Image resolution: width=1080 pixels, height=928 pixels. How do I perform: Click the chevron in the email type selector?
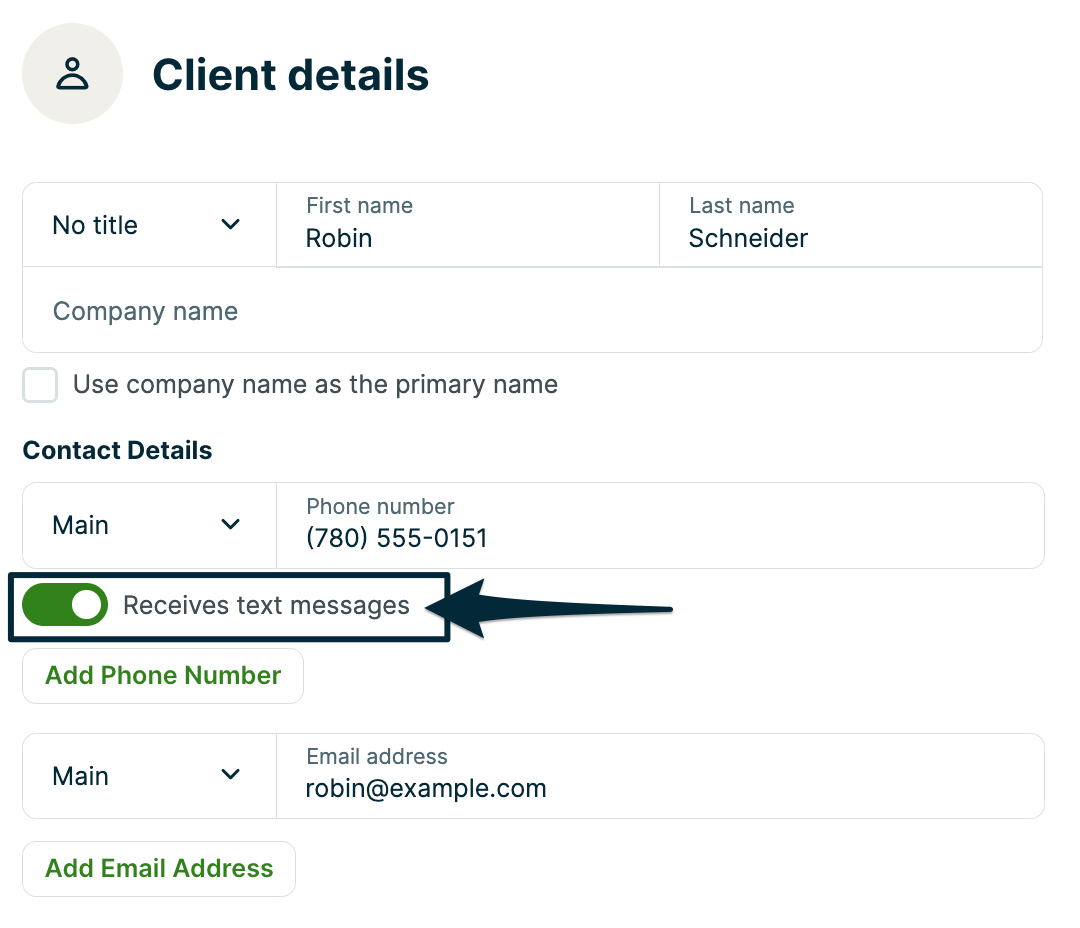[x=231, y=775]
